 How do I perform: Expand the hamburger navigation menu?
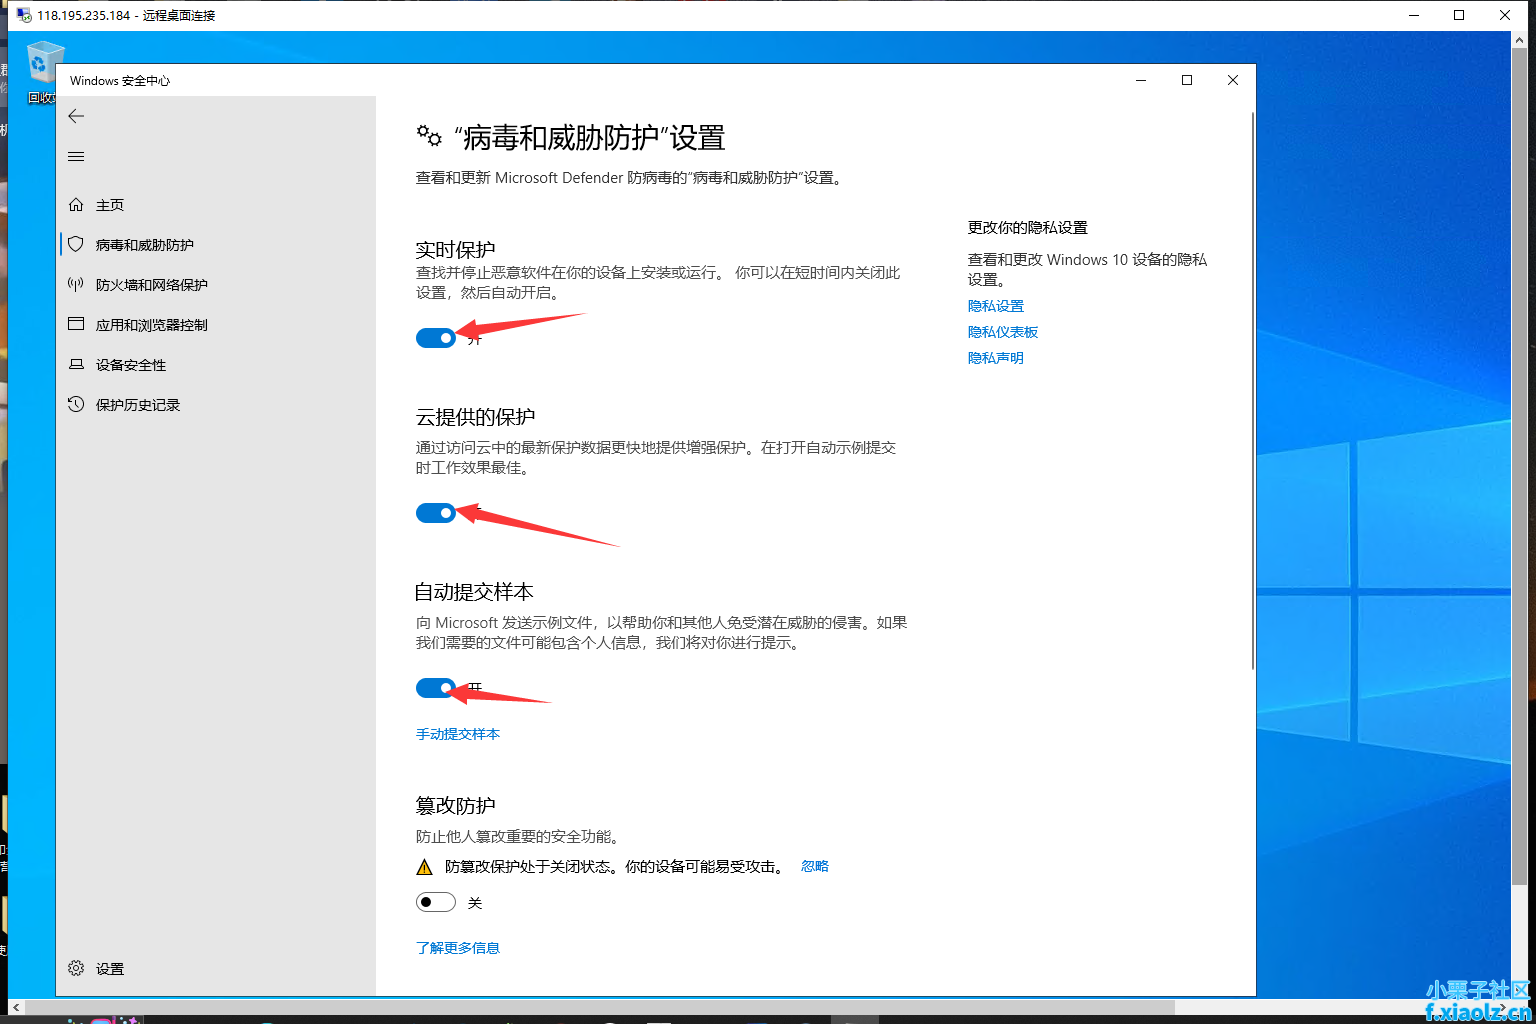click(x=76, y=157)
